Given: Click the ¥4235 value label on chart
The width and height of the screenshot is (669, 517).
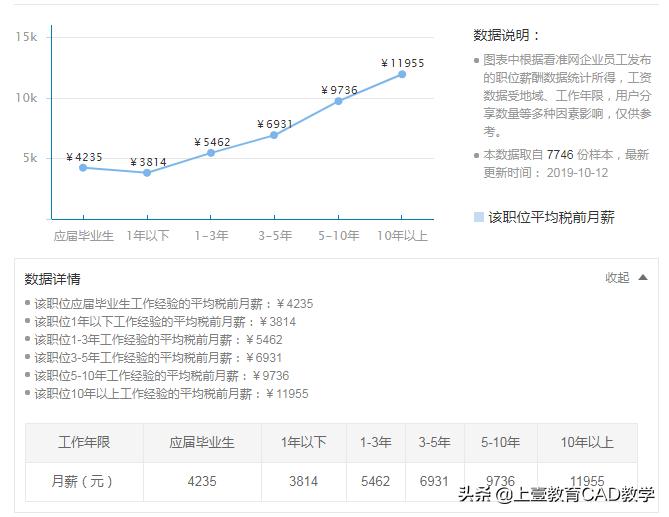Looking at the screenshot, I should [x=84, y=157].
